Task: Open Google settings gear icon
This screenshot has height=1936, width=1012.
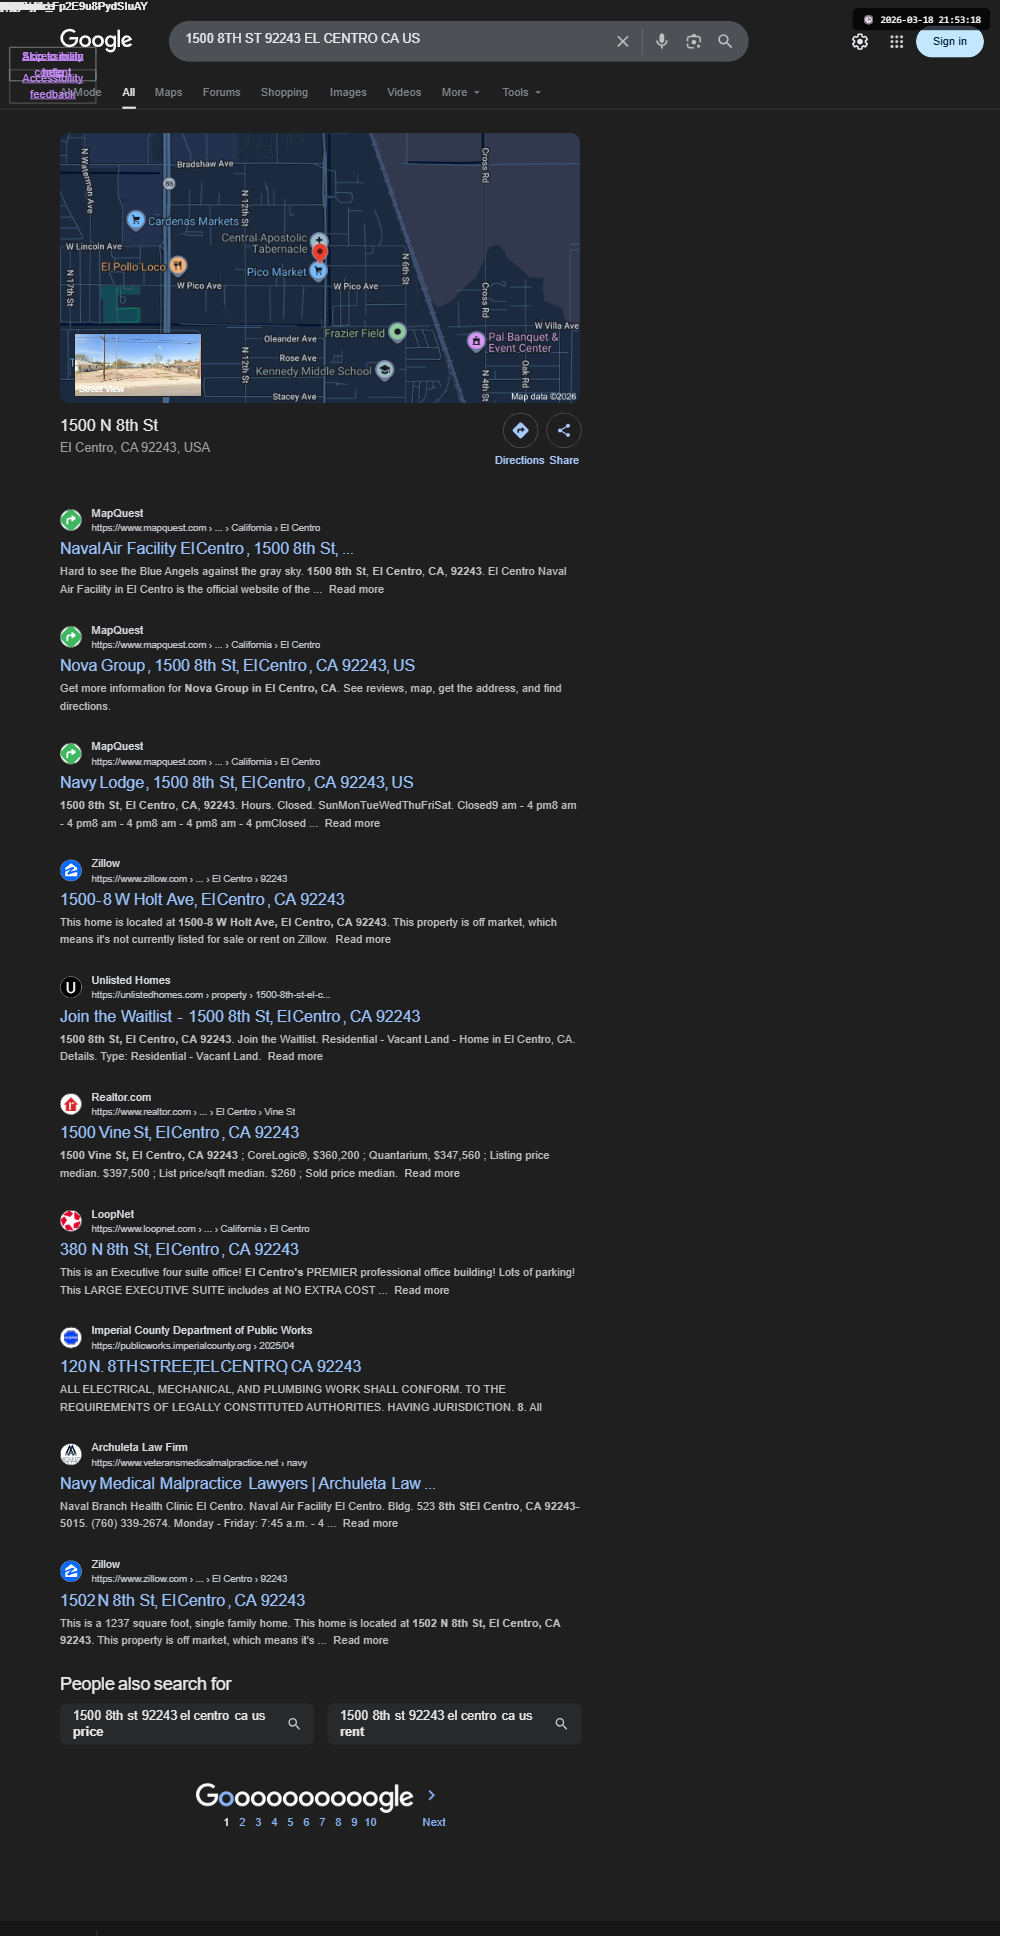Action: (x=860, y=42)
